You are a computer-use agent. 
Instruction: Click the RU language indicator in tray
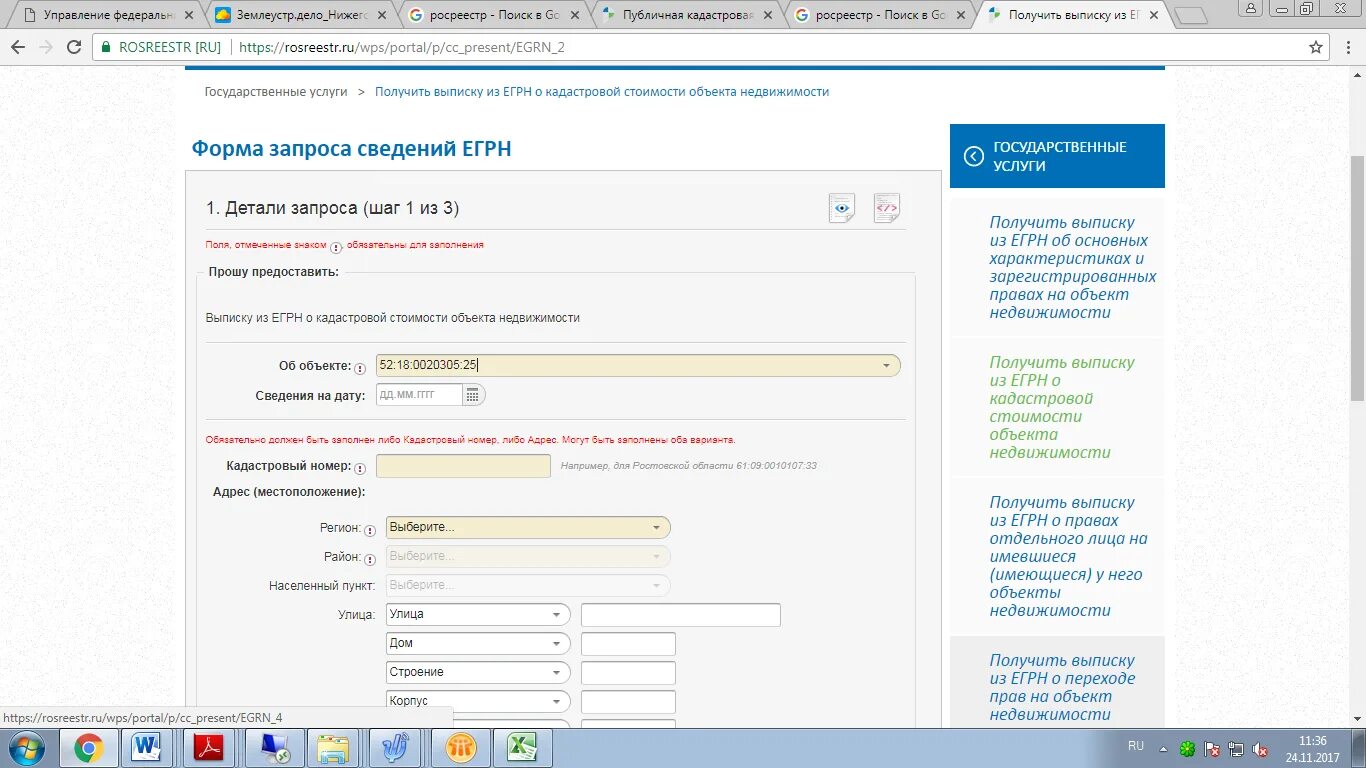(x=1135, y=746)
